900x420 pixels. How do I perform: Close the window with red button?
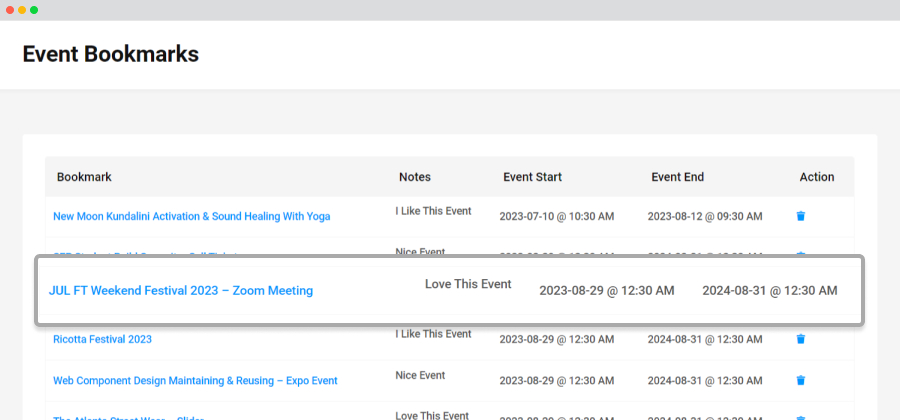pyautogui.click(x=10, y=10)
